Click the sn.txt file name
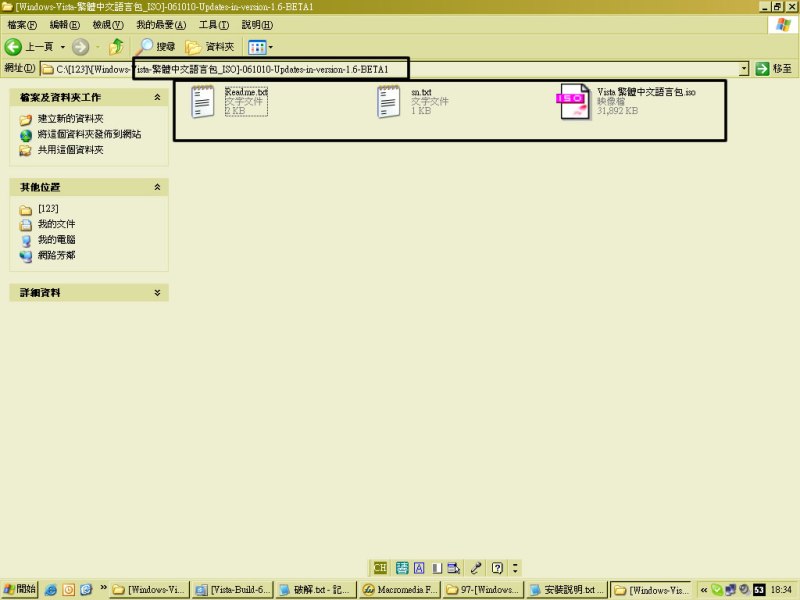This screenshot has height=600, width=800. point(421,92)
